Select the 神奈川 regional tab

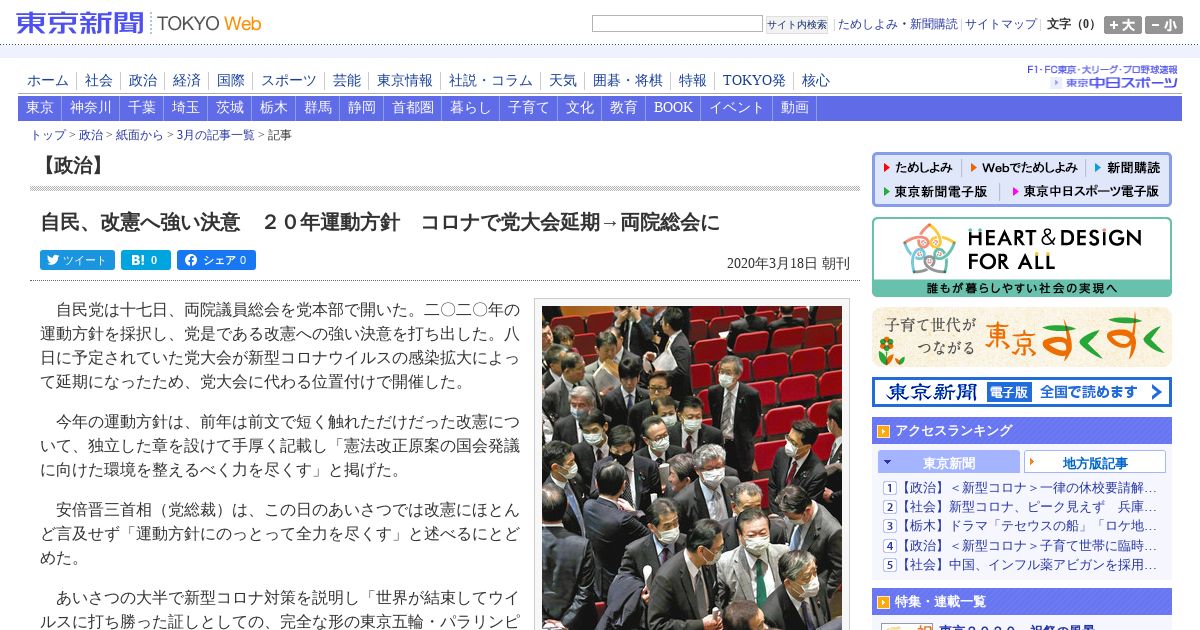91,108
